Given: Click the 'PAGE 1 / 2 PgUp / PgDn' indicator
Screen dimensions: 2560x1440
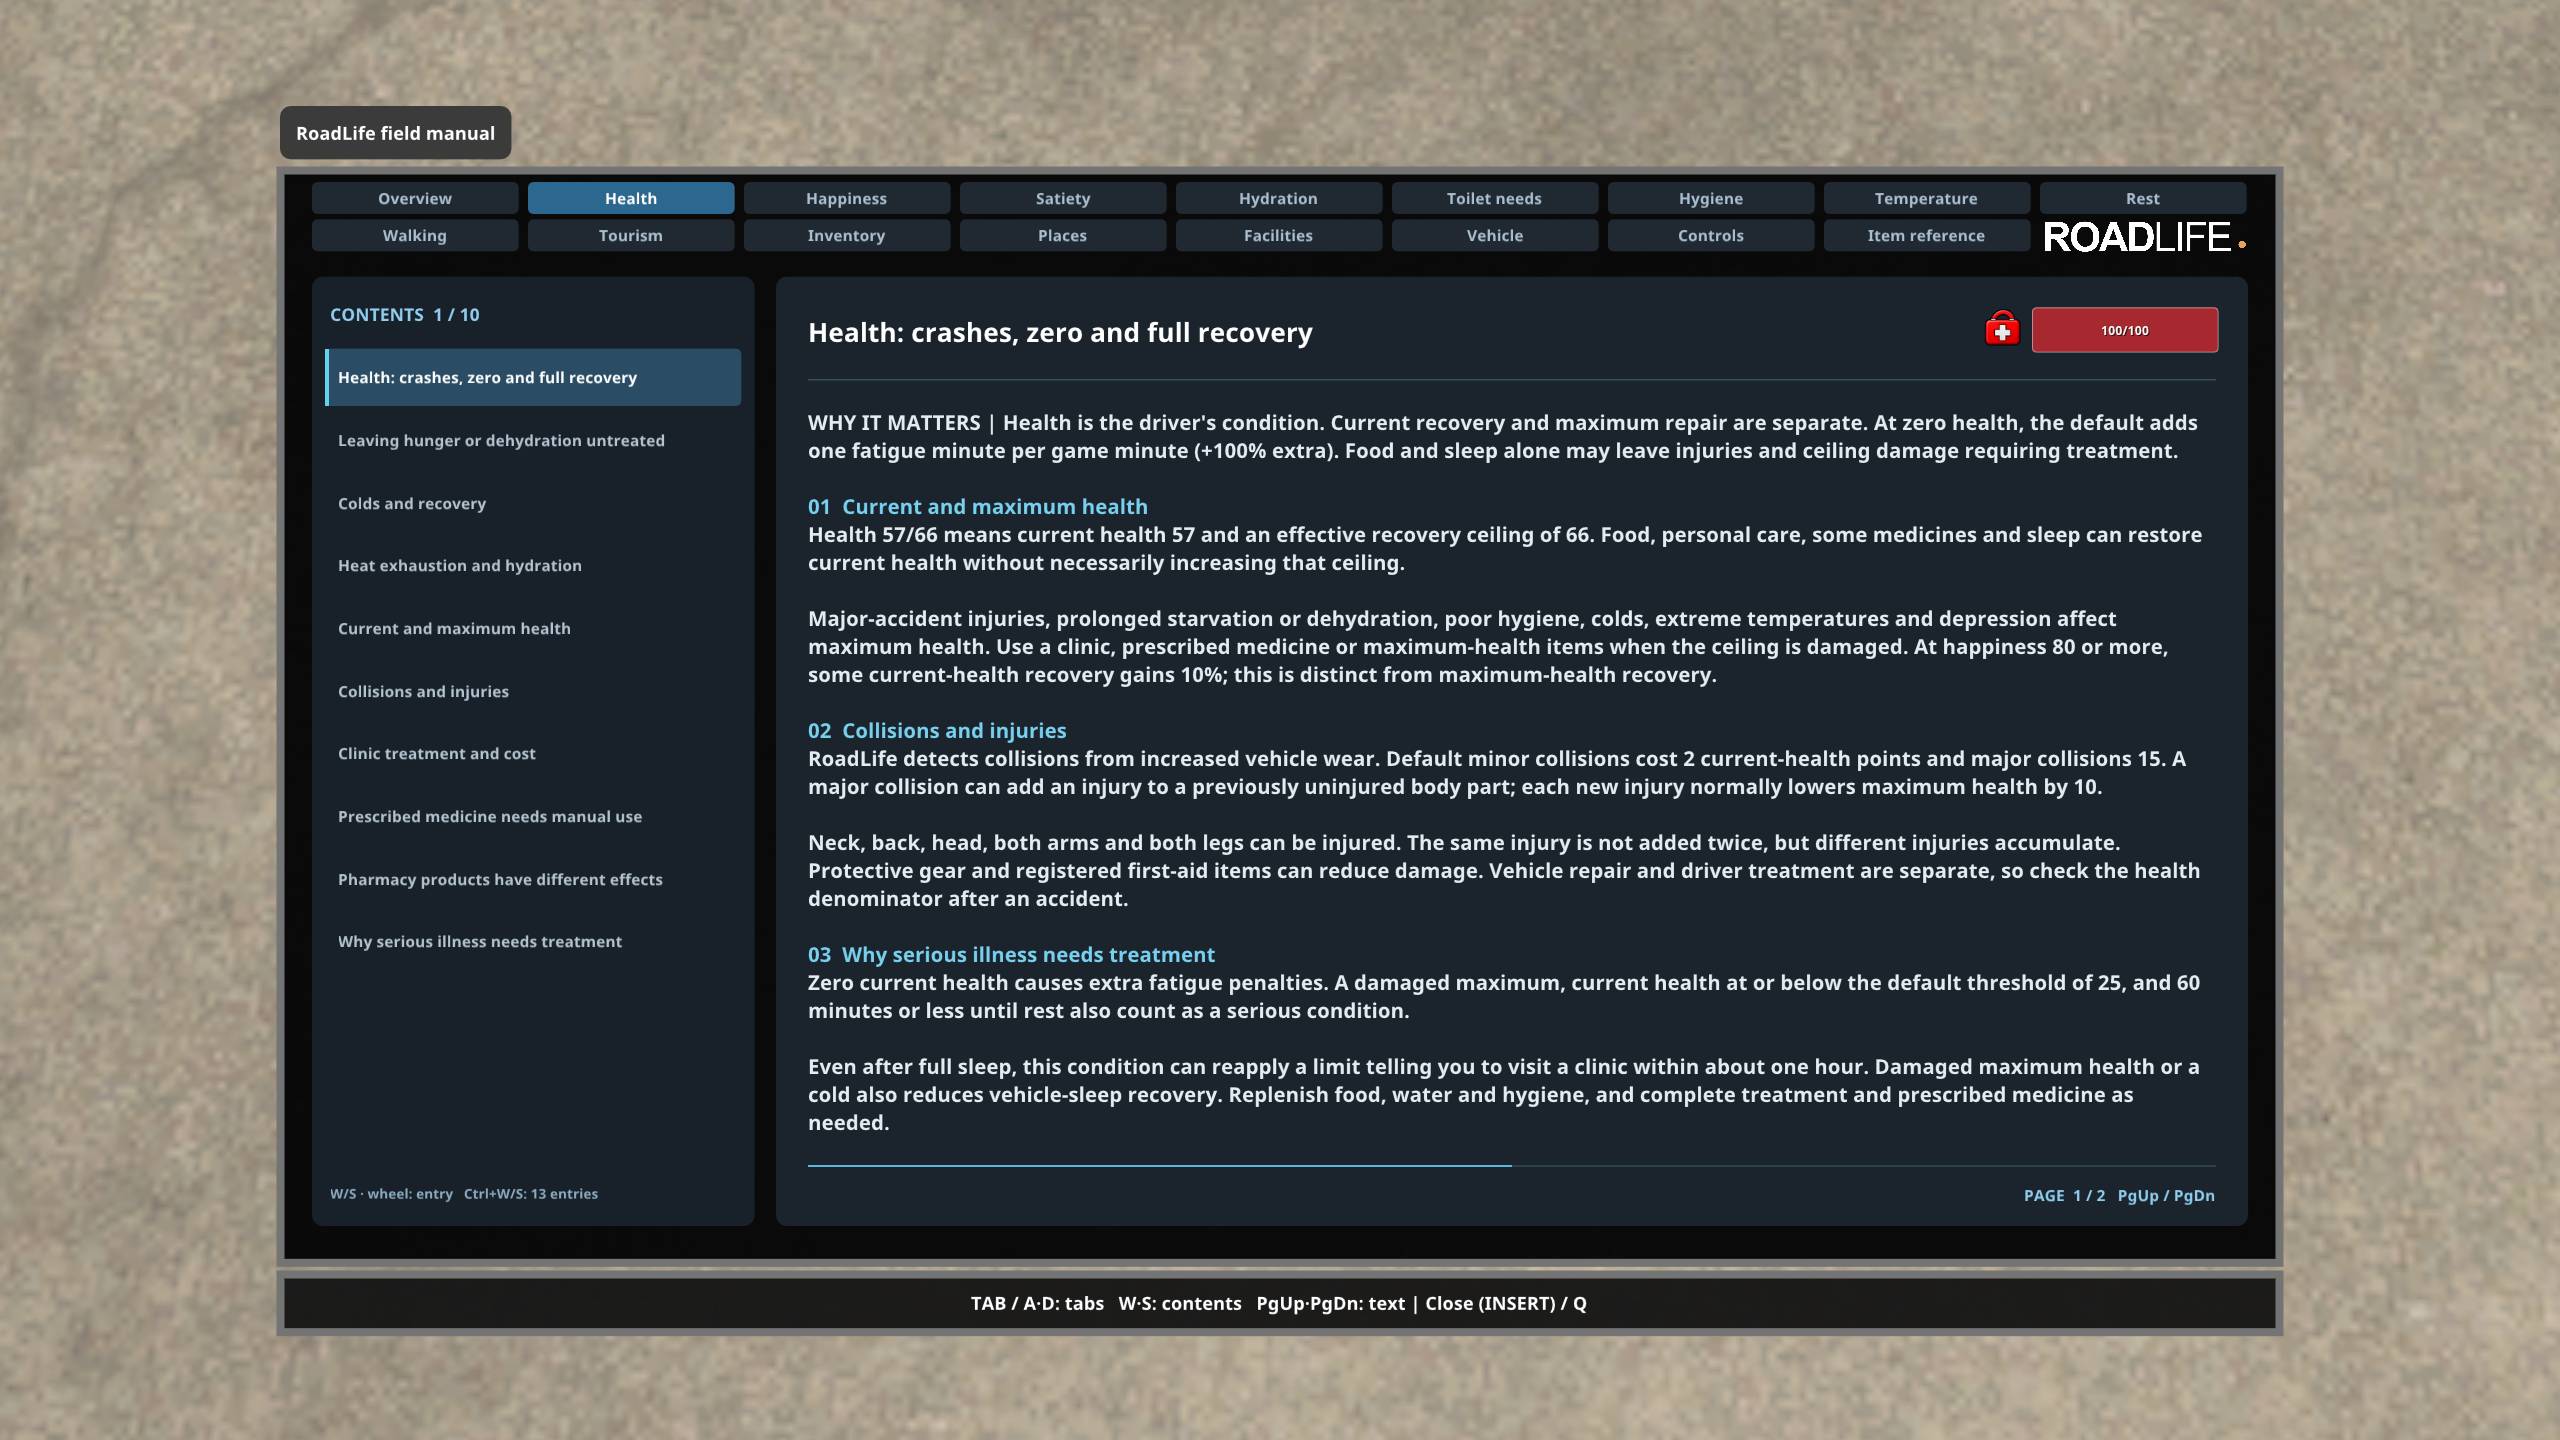Looking at the screenshot, I should coord(2119,1195).
